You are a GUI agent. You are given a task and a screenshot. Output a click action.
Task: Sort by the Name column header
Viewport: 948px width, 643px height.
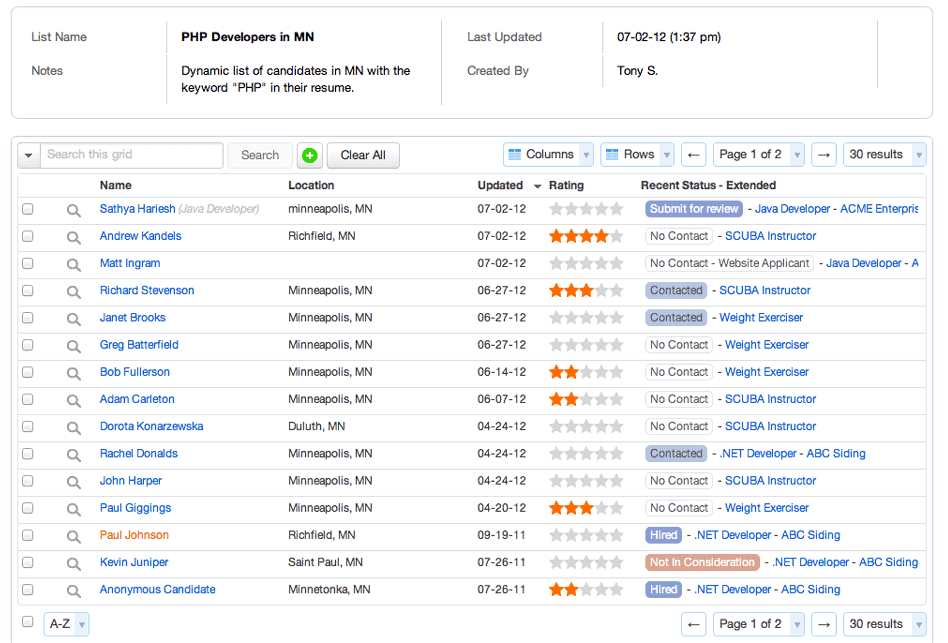[x=115, y=186]
